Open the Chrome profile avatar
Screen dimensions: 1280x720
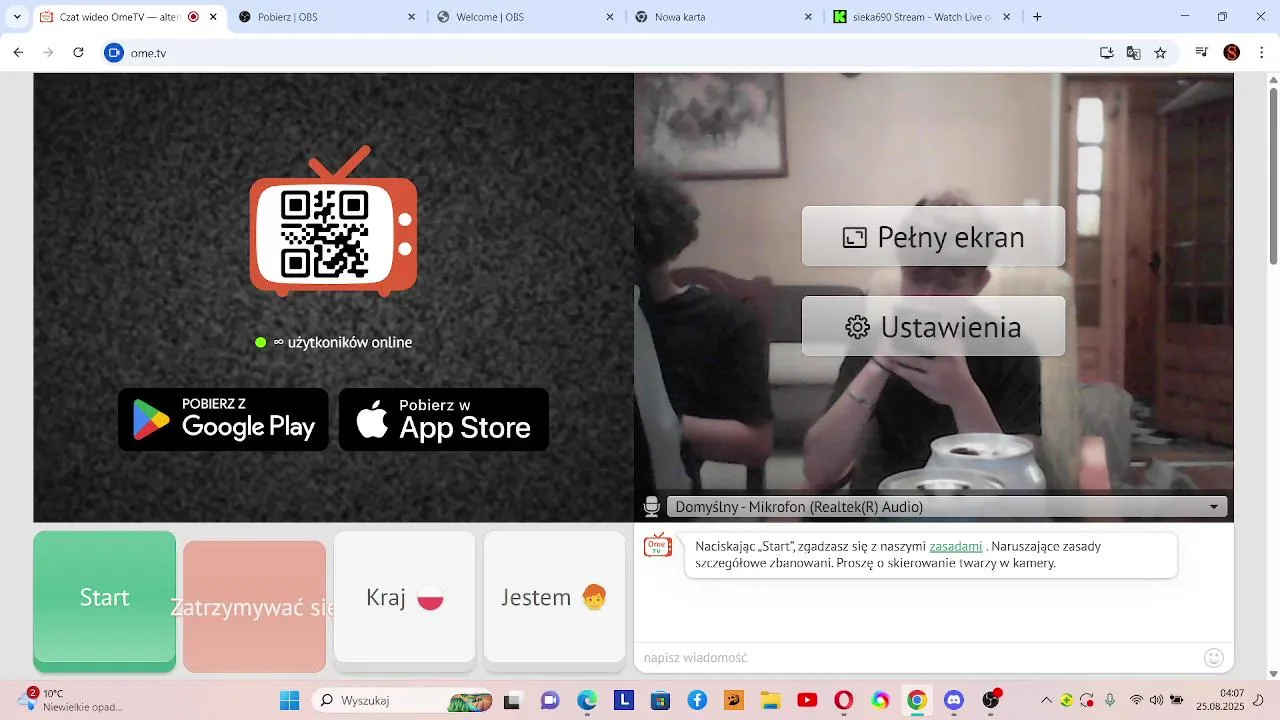pos(1232,53)
